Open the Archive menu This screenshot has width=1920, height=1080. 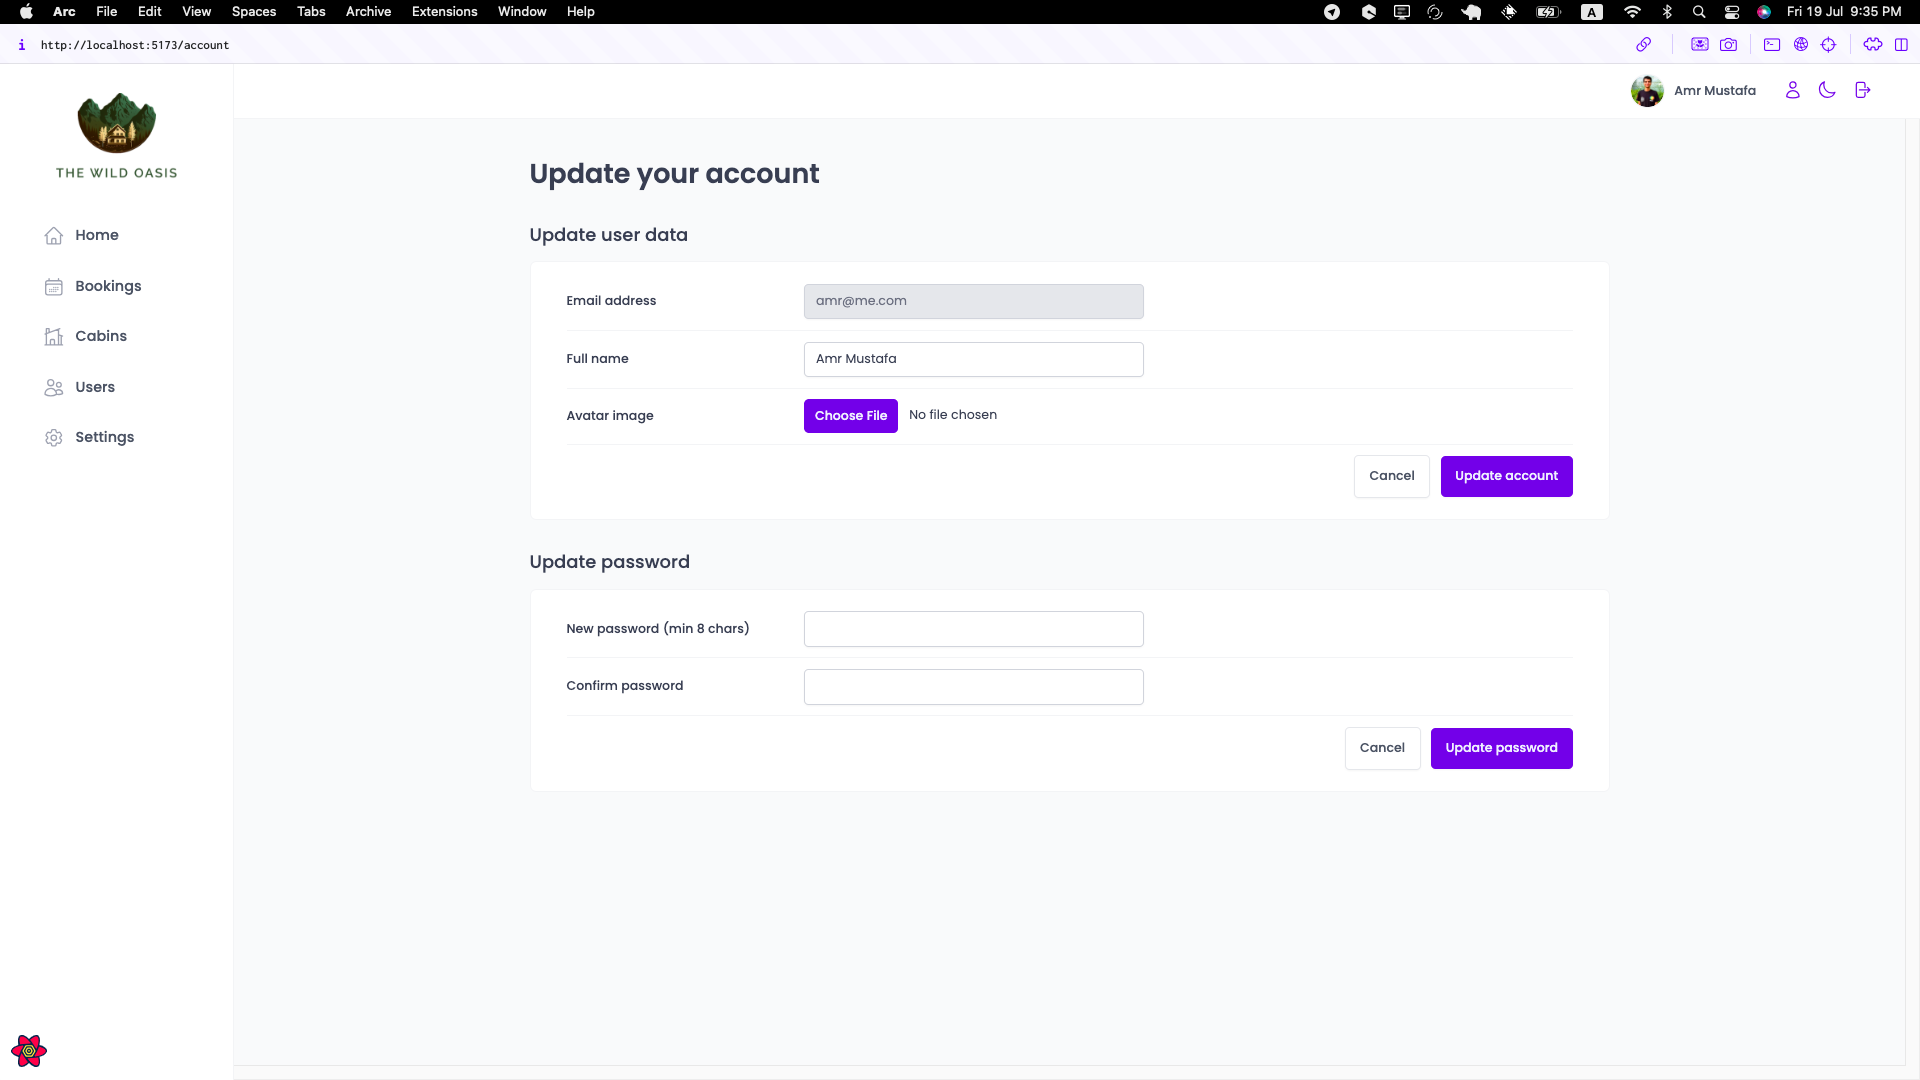coord(368,12)
